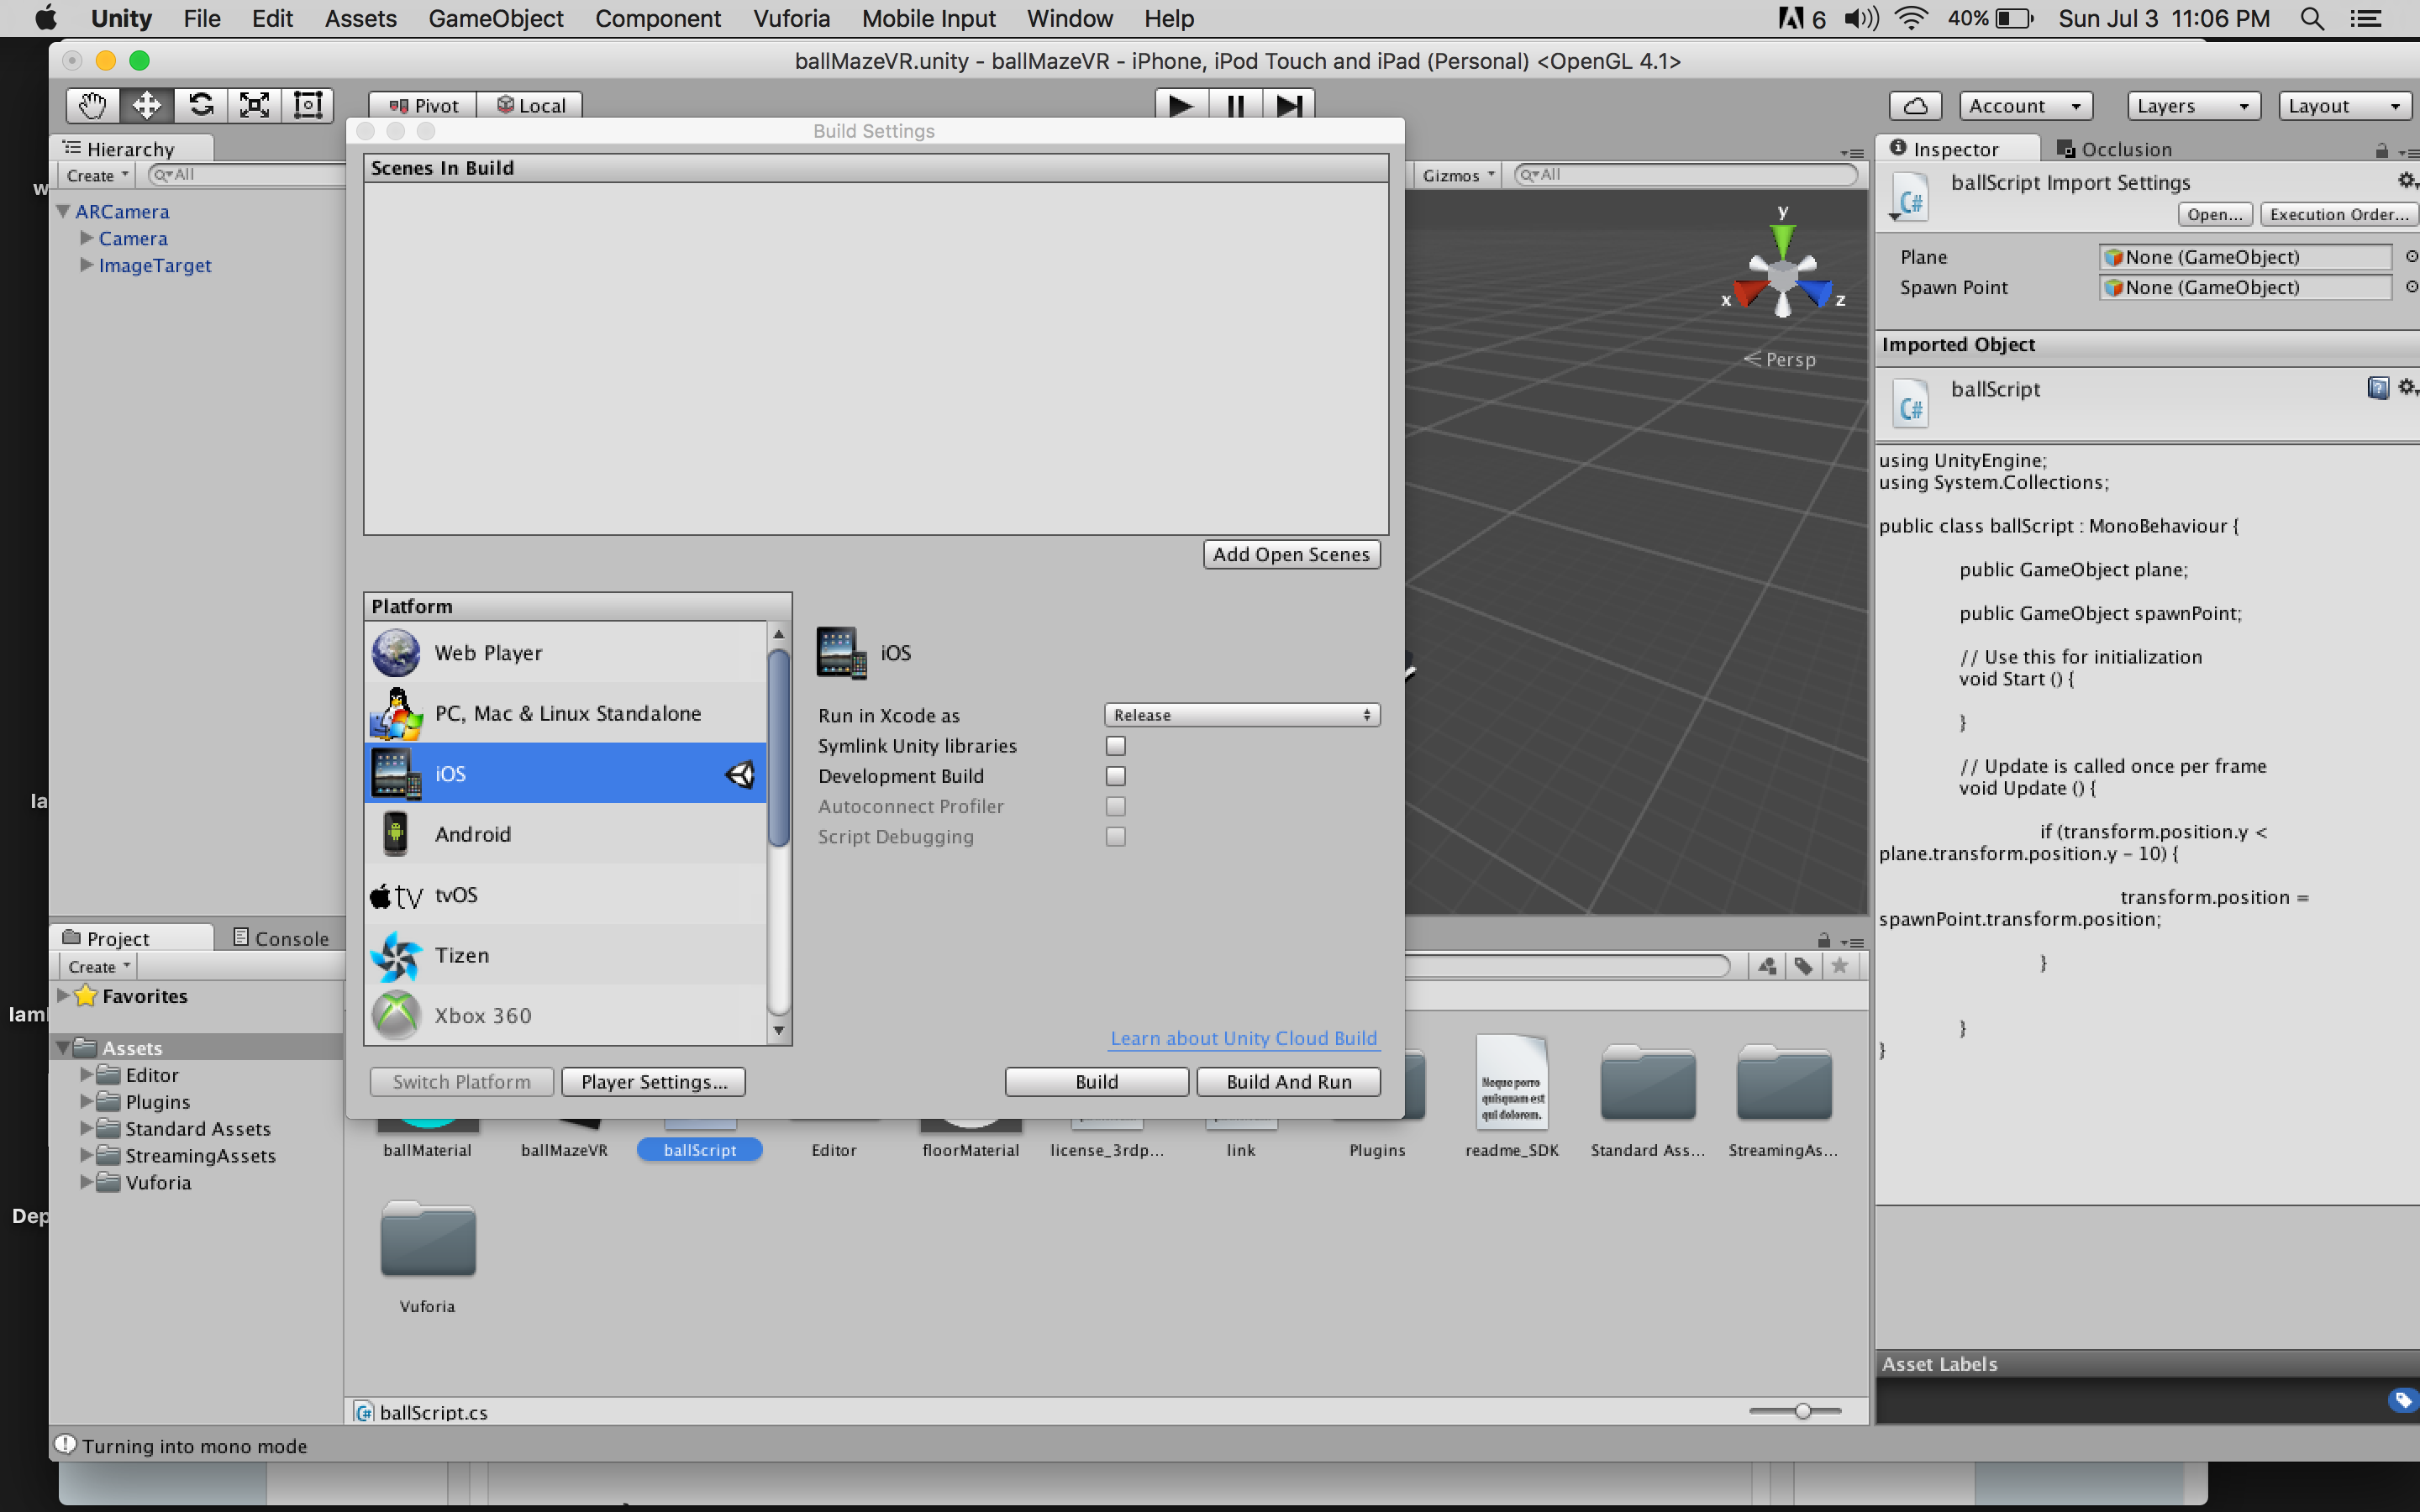Screen dimensions: 2420x1512
Task: Click Build And Run
Action: click(x=1288, y=1081)
